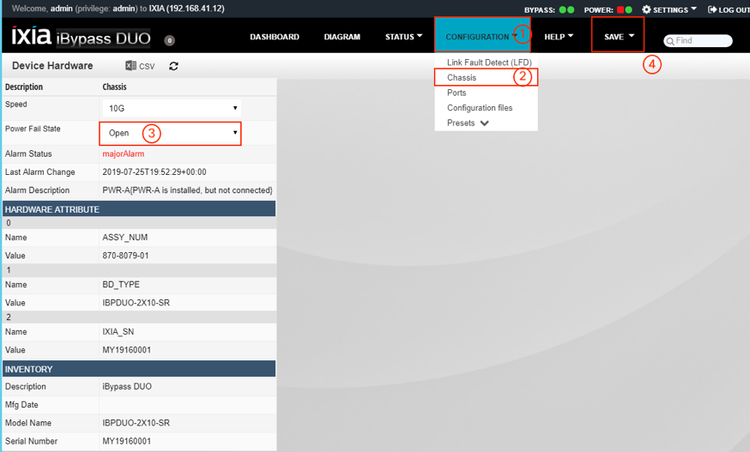Viewport: 750px width, 452px height.
Task: Click the Serial Number MY19160001 value
Action: click(x=127, y=441)
